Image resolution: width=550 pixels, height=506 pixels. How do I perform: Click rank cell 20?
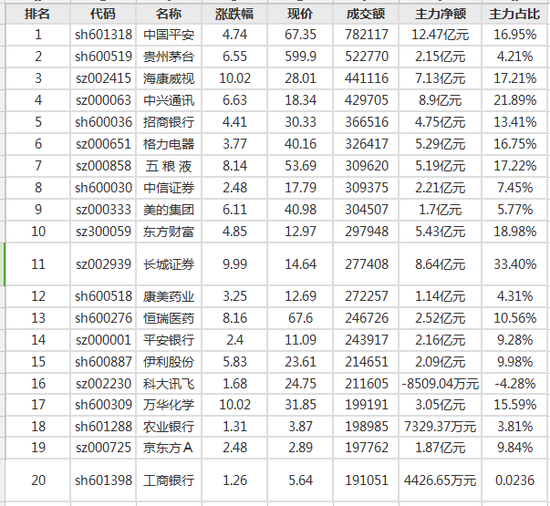38,480
